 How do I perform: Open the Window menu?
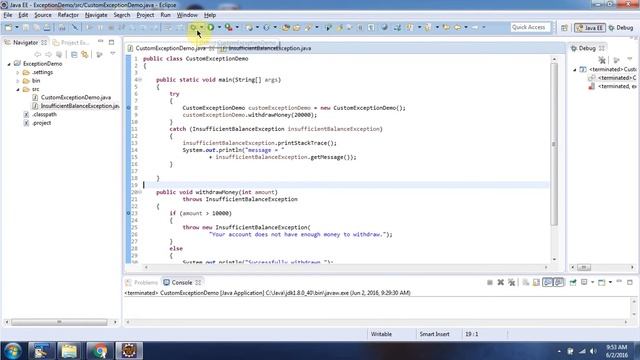187,15
